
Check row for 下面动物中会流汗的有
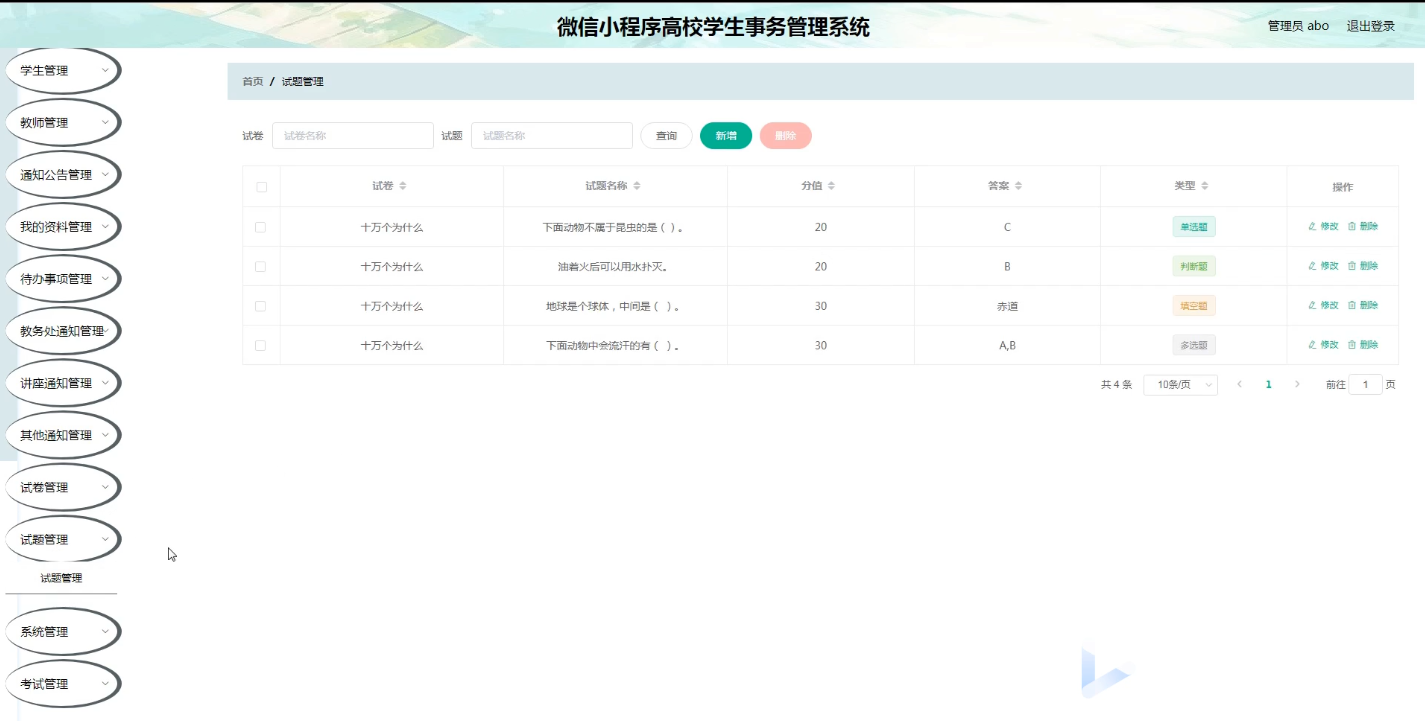[261, 345]
